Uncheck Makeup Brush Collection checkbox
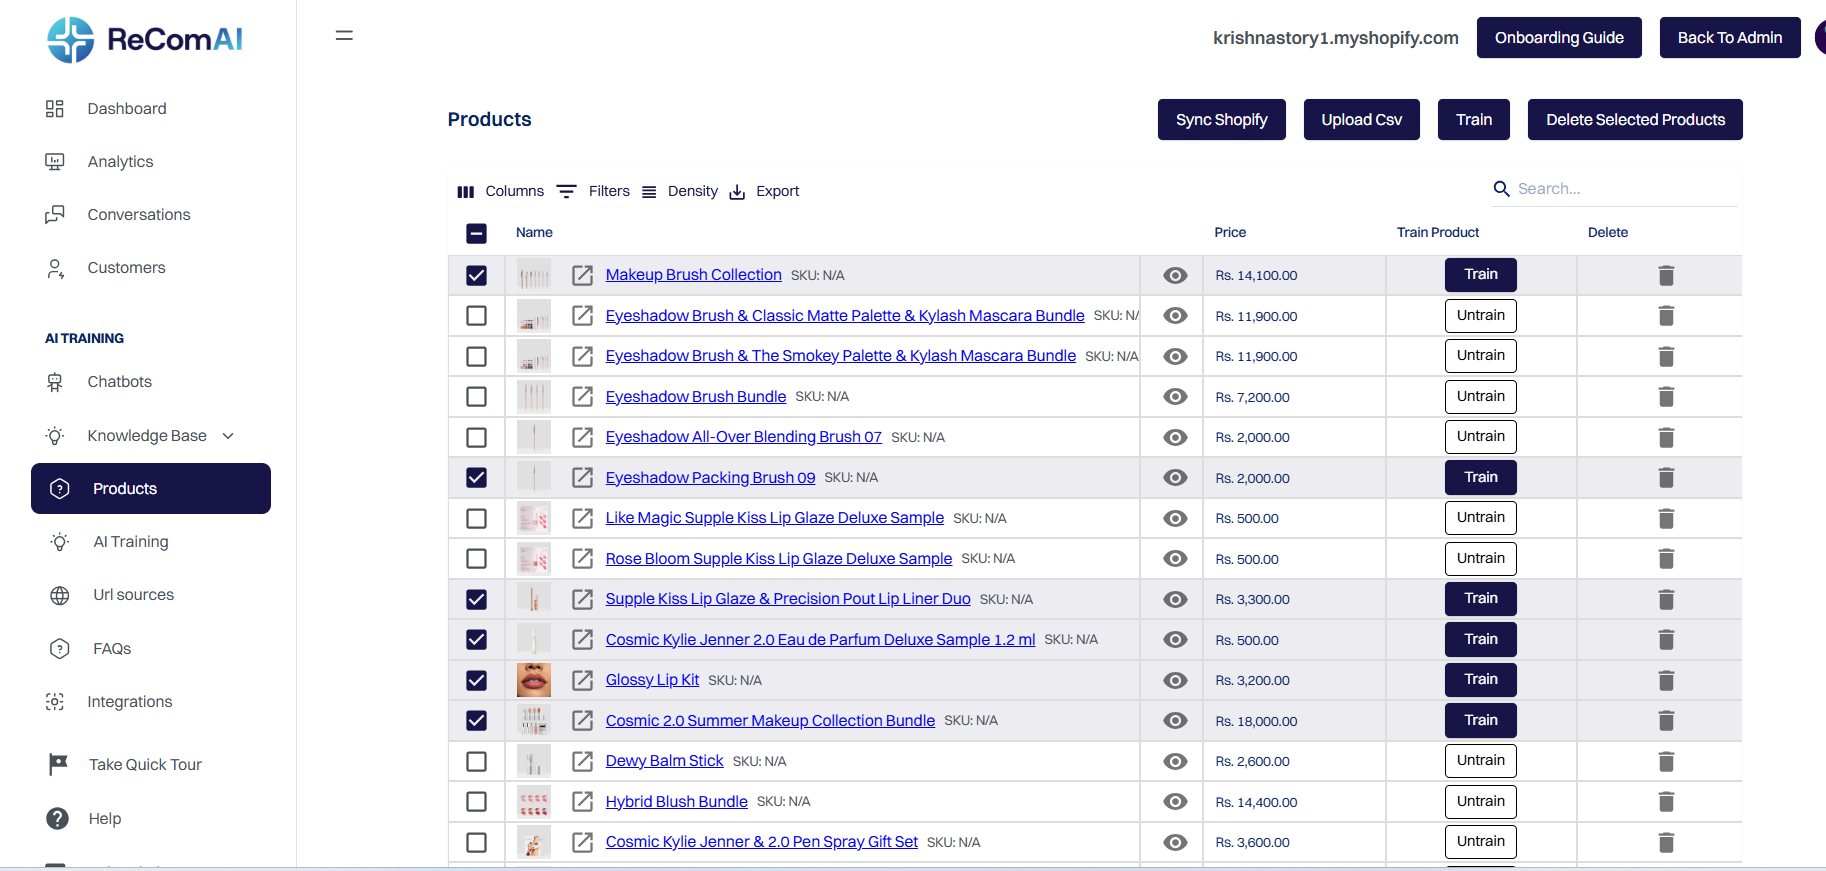The width and height of the screenshot is (1826, 871). click(477, 275)
